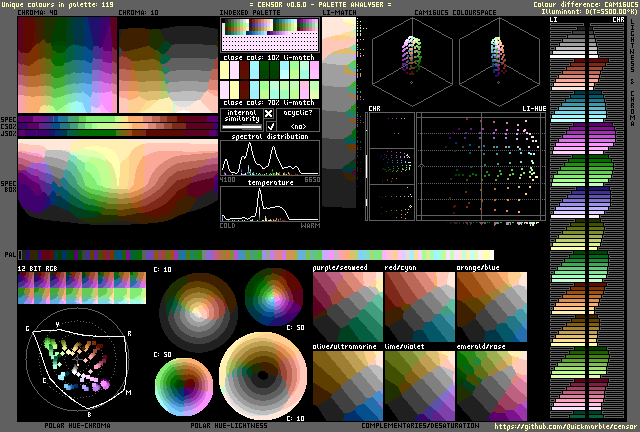Click the polar hue-chroma gamut plot

click(78, 359)
